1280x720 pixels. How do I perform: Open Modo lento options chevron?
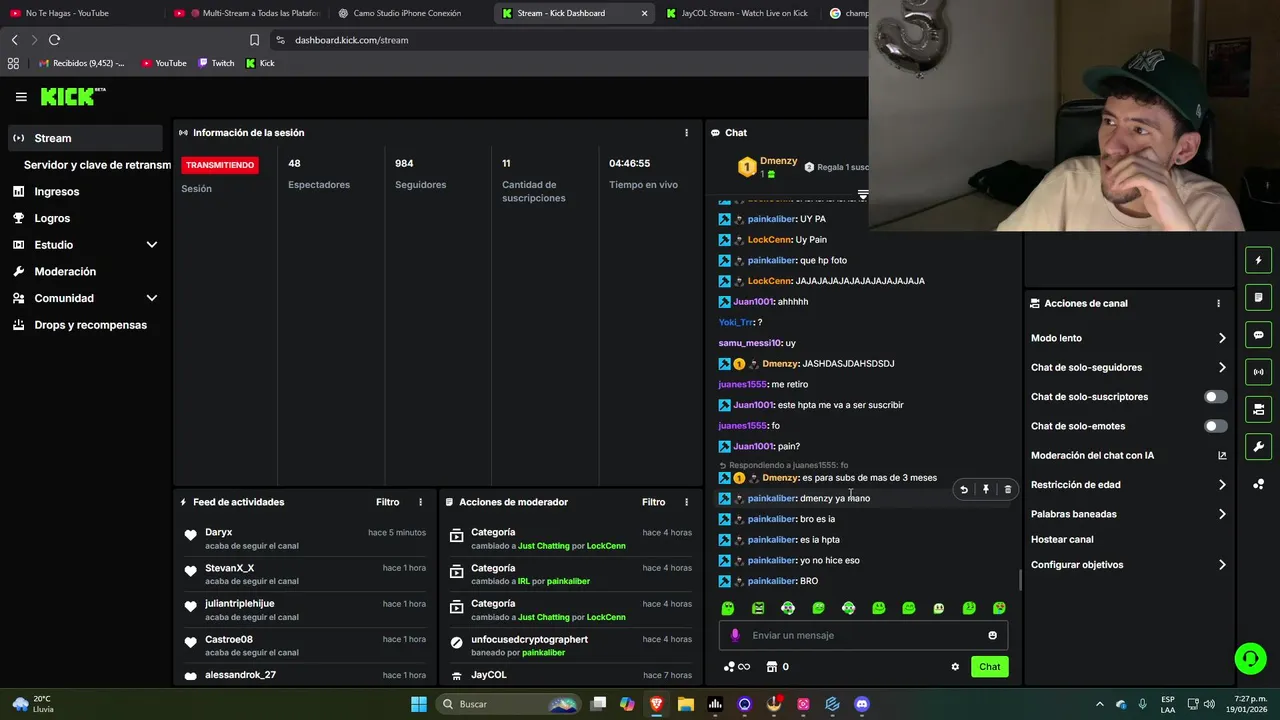click(x=1222, y=338)
